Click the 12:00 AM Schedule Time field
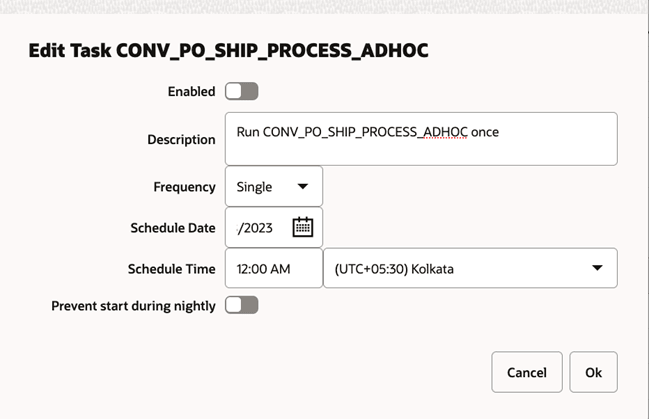 click(274, 268)
